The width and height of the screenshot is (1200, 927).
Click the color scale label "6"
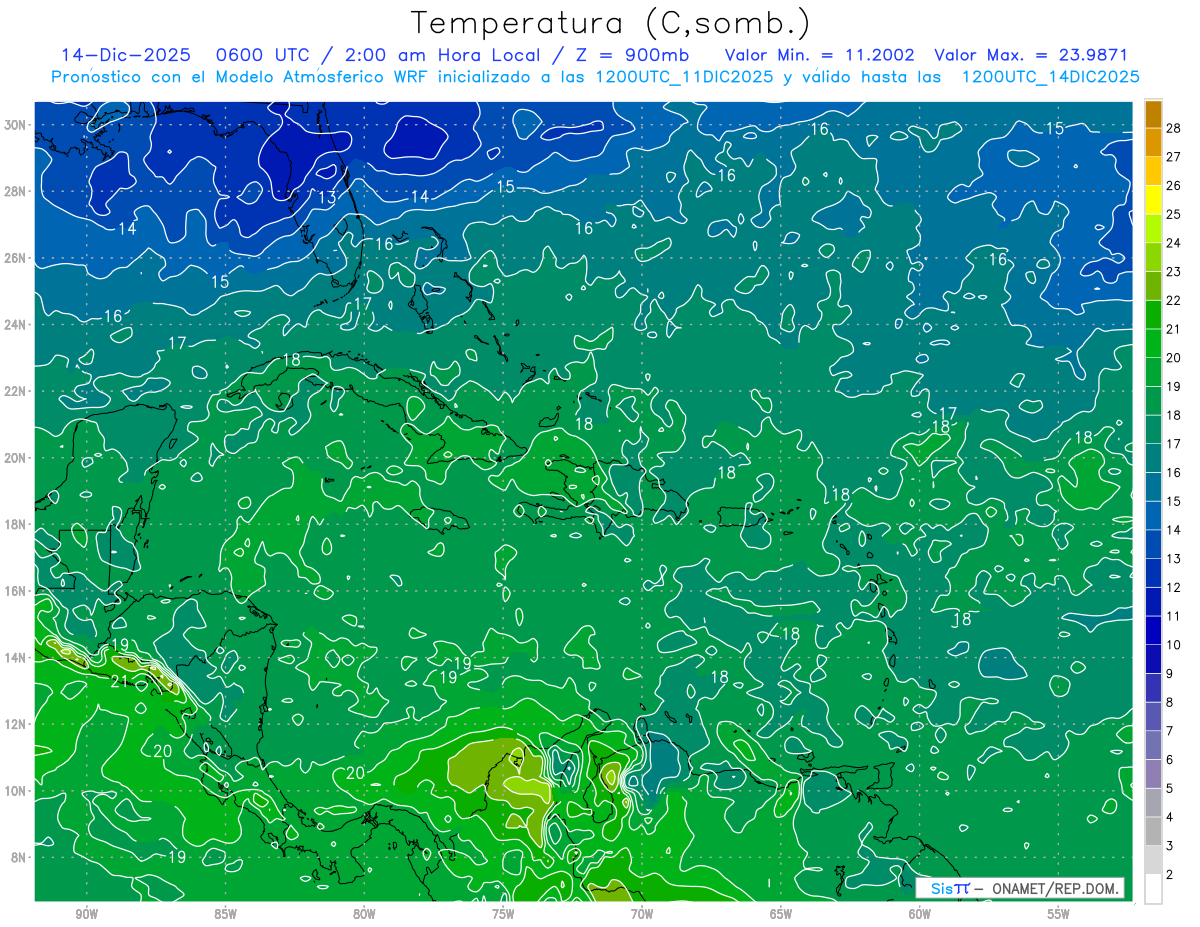(x=1170, y=760)
